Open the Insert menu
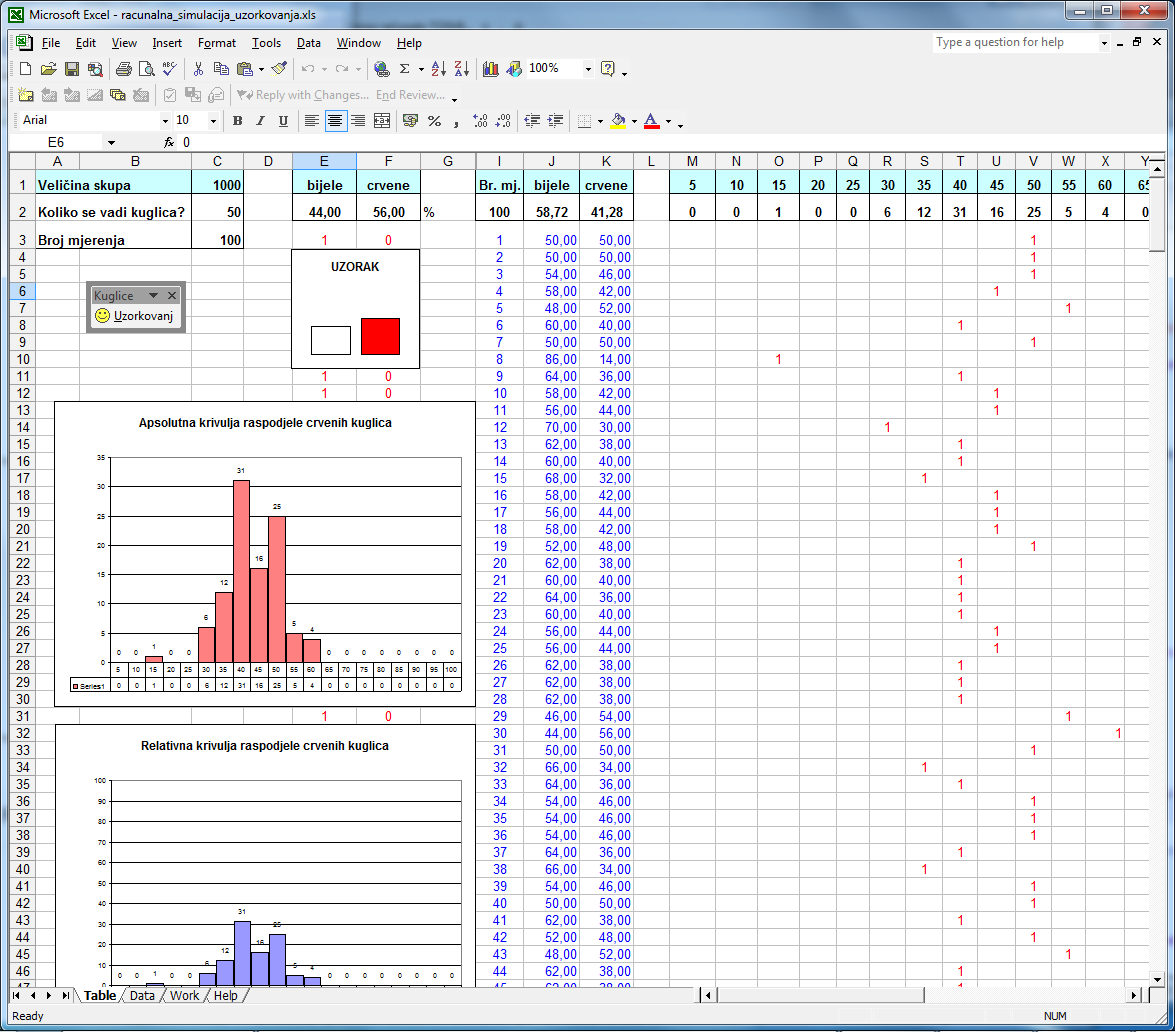 (x=167, y=43)
